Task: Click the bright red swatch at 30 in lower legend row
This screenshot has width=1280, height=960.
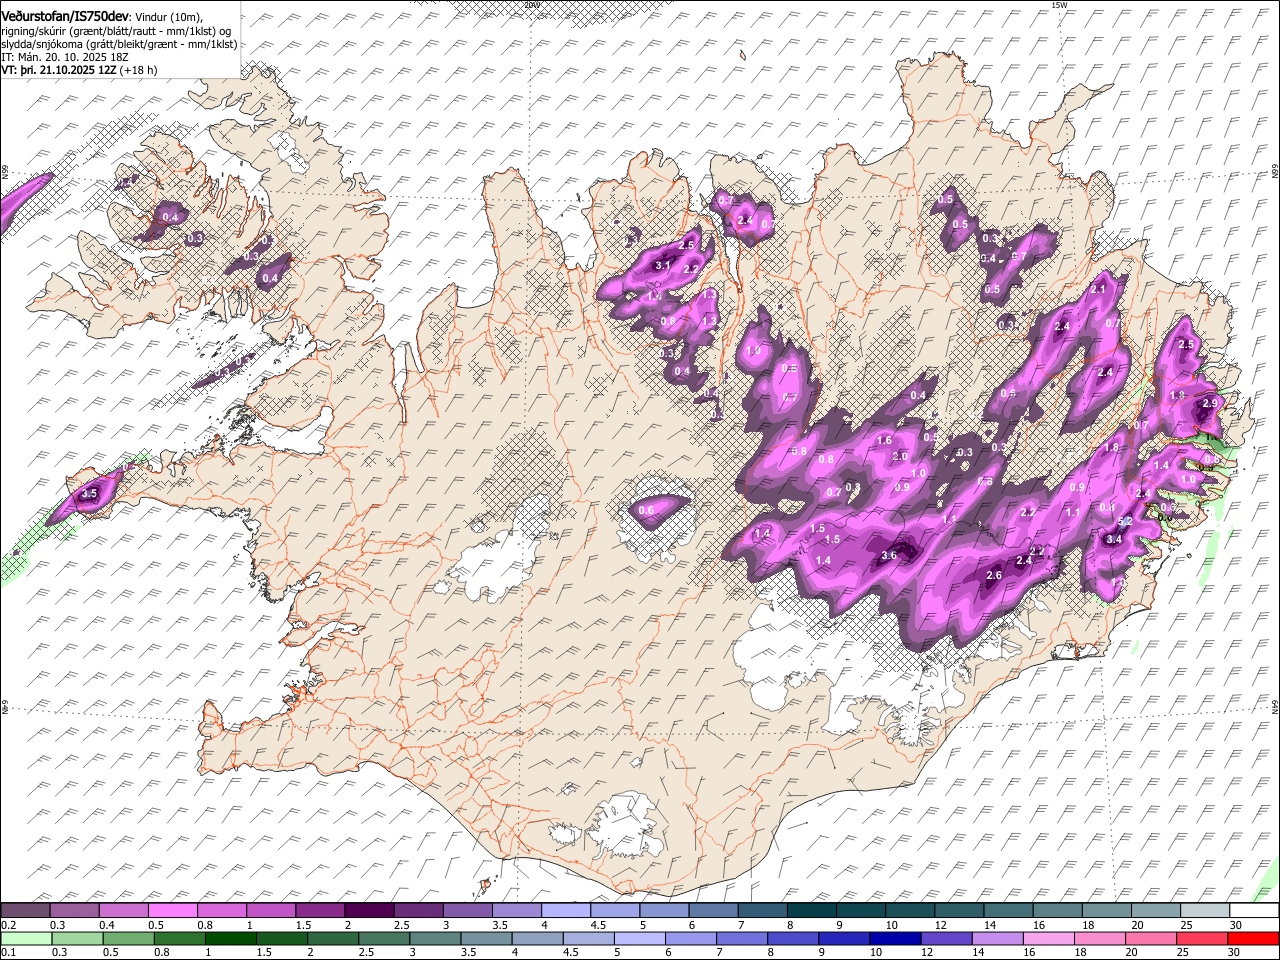Action: [x=1254, y=938]
